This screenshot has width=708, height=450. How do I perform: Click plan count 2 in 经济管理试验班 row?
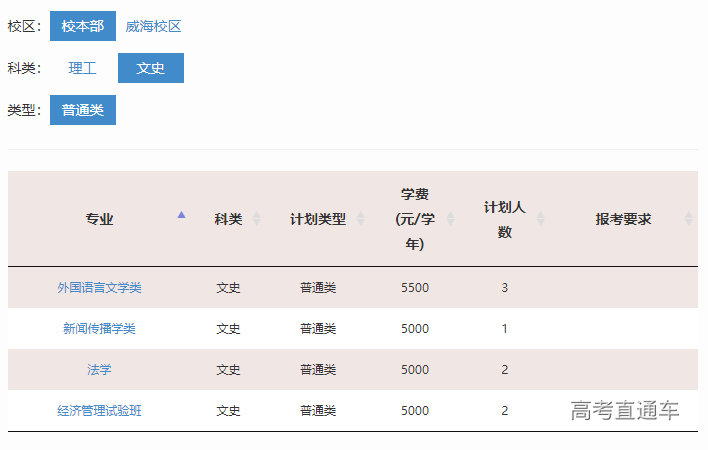(504, 411)
